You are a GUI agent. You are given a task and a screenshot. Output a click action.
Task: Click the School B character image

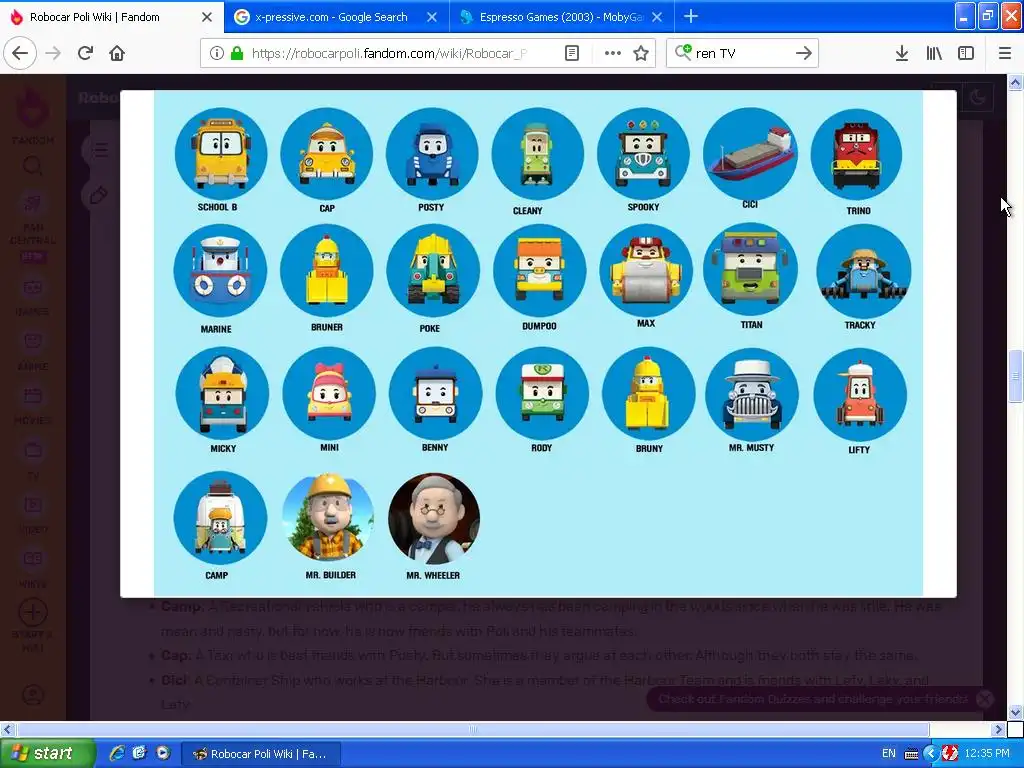click(x=221, y=154)
